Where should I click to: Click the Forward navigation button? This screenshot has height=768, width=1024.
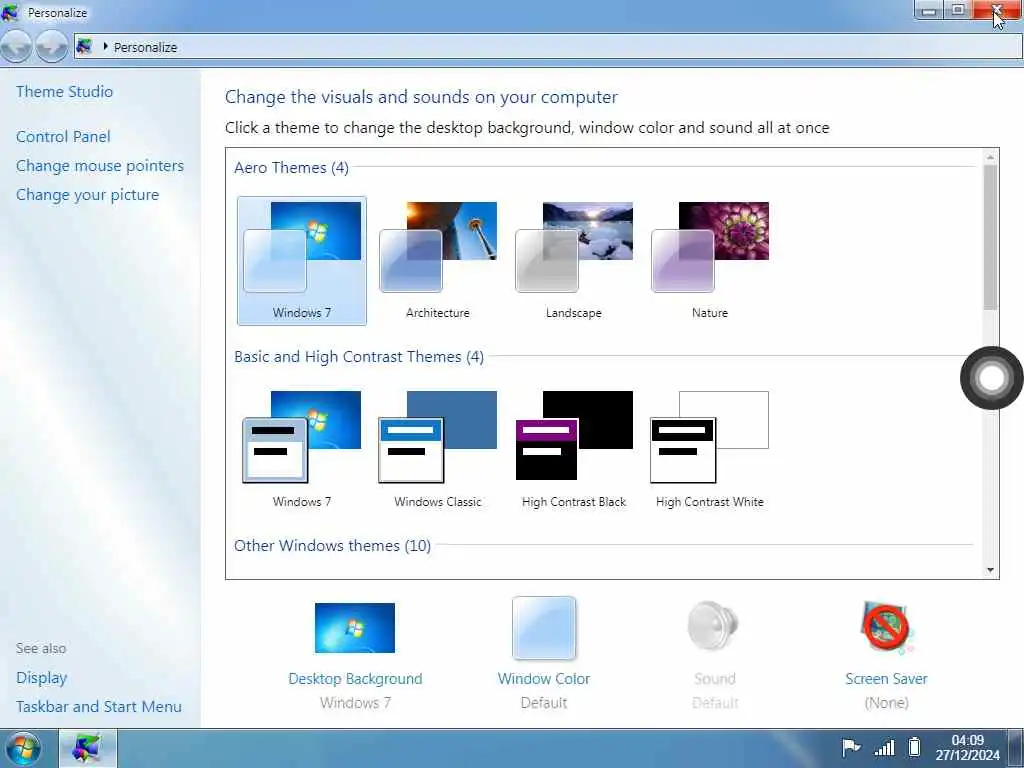[52, 47]
